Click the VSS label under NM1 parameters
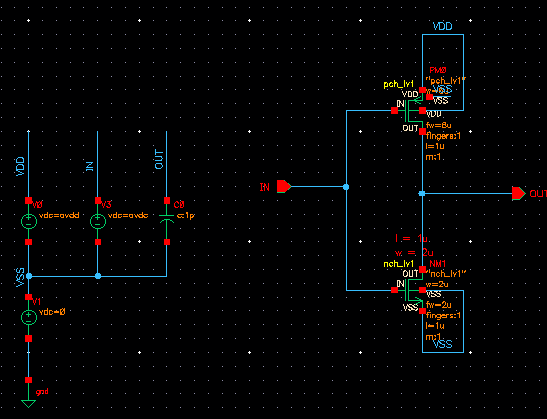Image resolution: width=547 pixels, height=419 pixels. click(443, 344)
